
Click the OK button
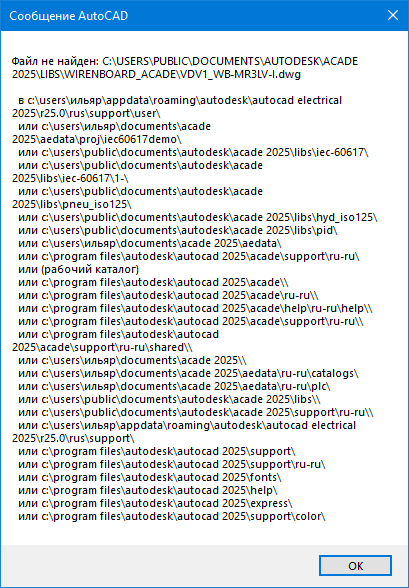point(355,566)
